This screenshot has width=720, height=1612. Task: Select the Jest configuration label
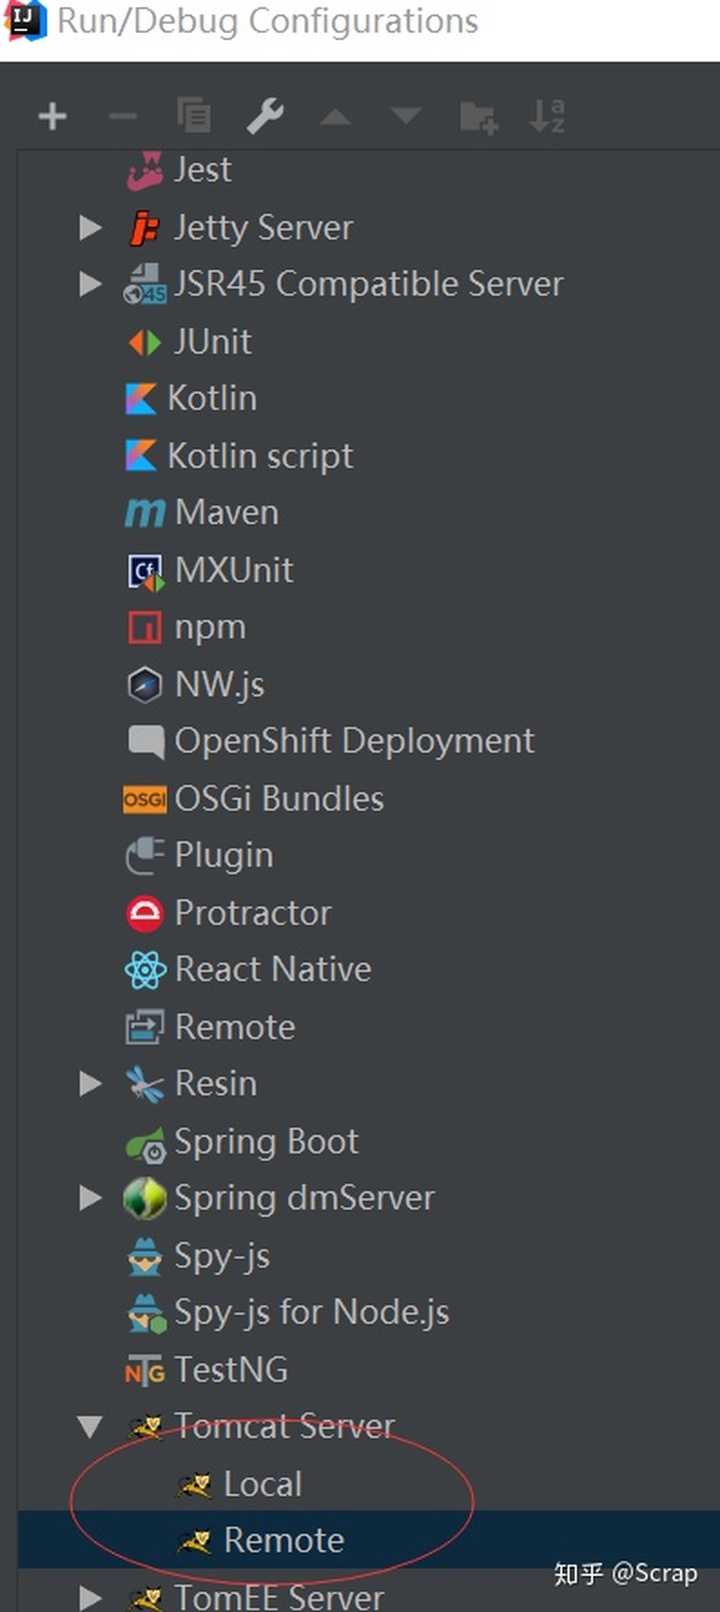[203, 170]
